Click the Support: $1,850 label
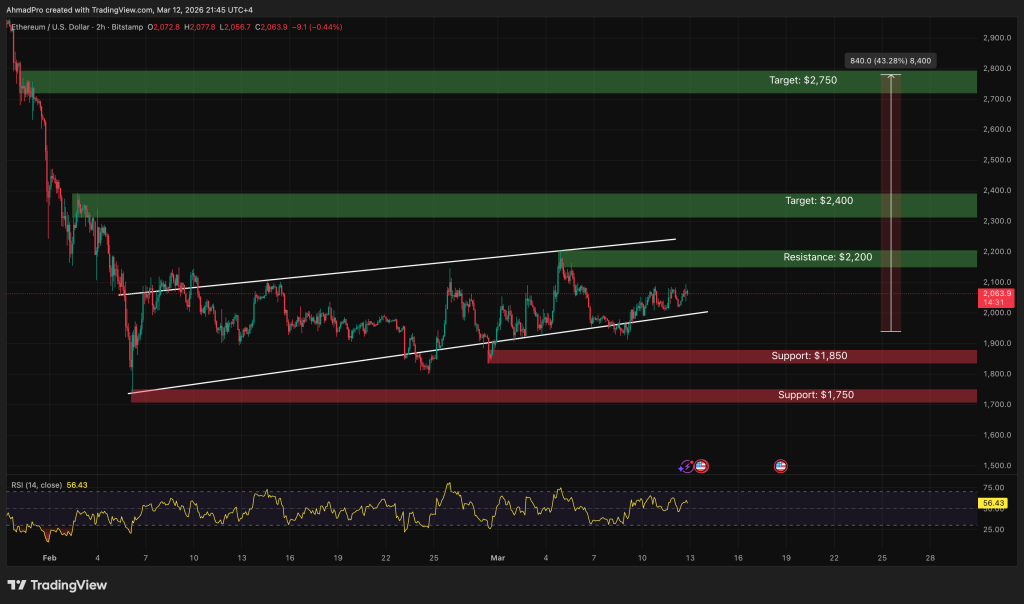The height and width of the screenshot is (604, 1024). (812, 356)
